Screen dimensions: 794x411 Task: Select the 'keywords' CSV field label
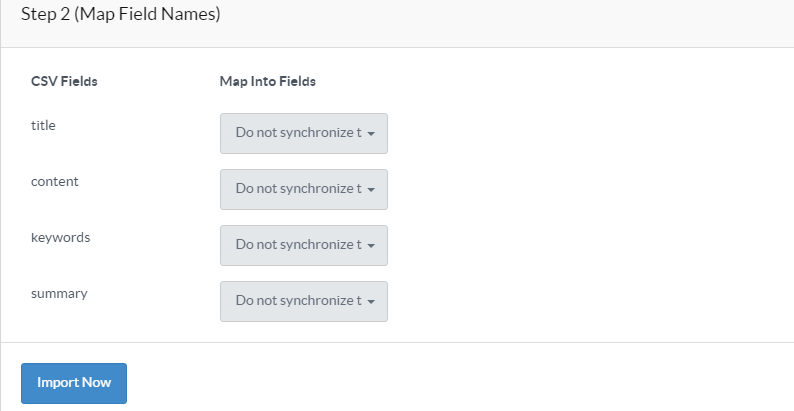pyautogui.click(x=61, y=238)
